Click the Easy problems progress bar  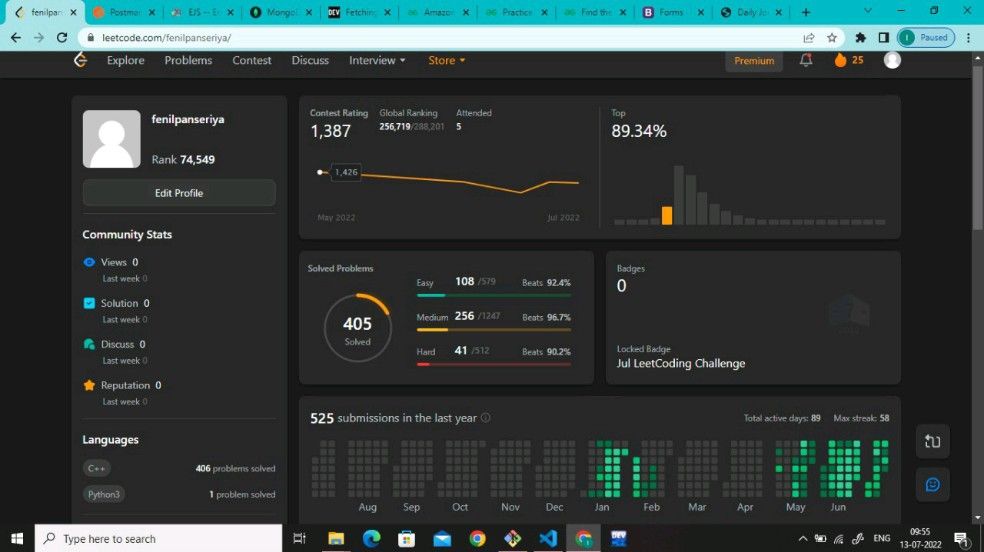494,295
